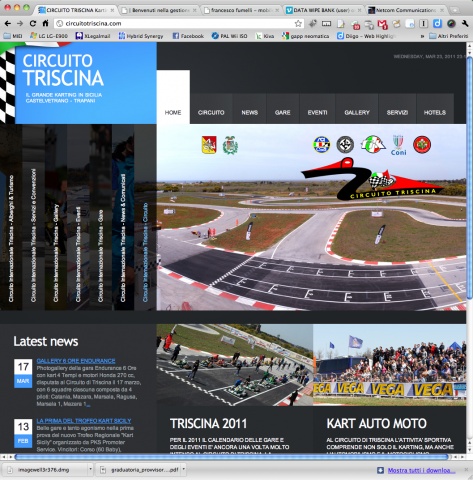Click the Coni logo on the banner
473x480 pixels.
coord(398,145)
